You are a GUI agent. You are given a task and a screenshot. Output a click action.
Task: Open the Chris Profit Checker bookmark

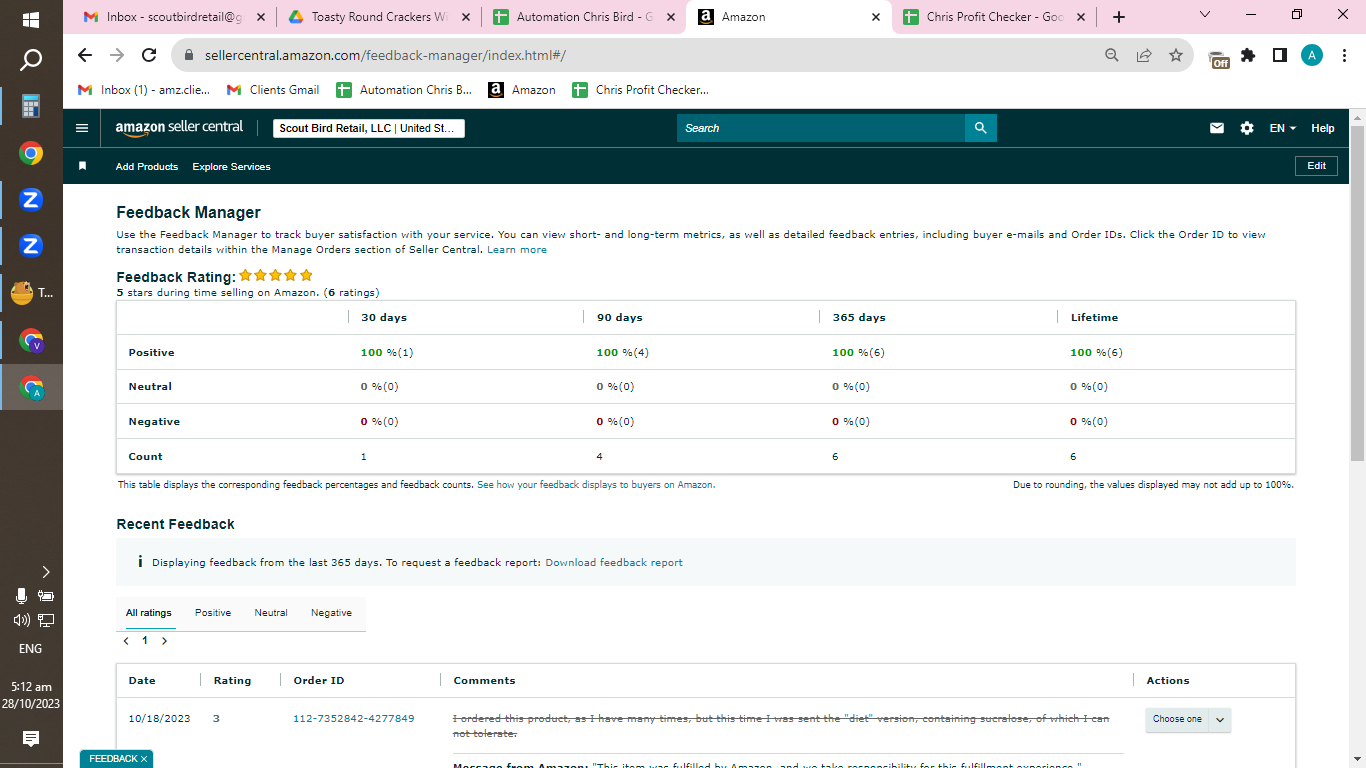(x=640, y=90)
